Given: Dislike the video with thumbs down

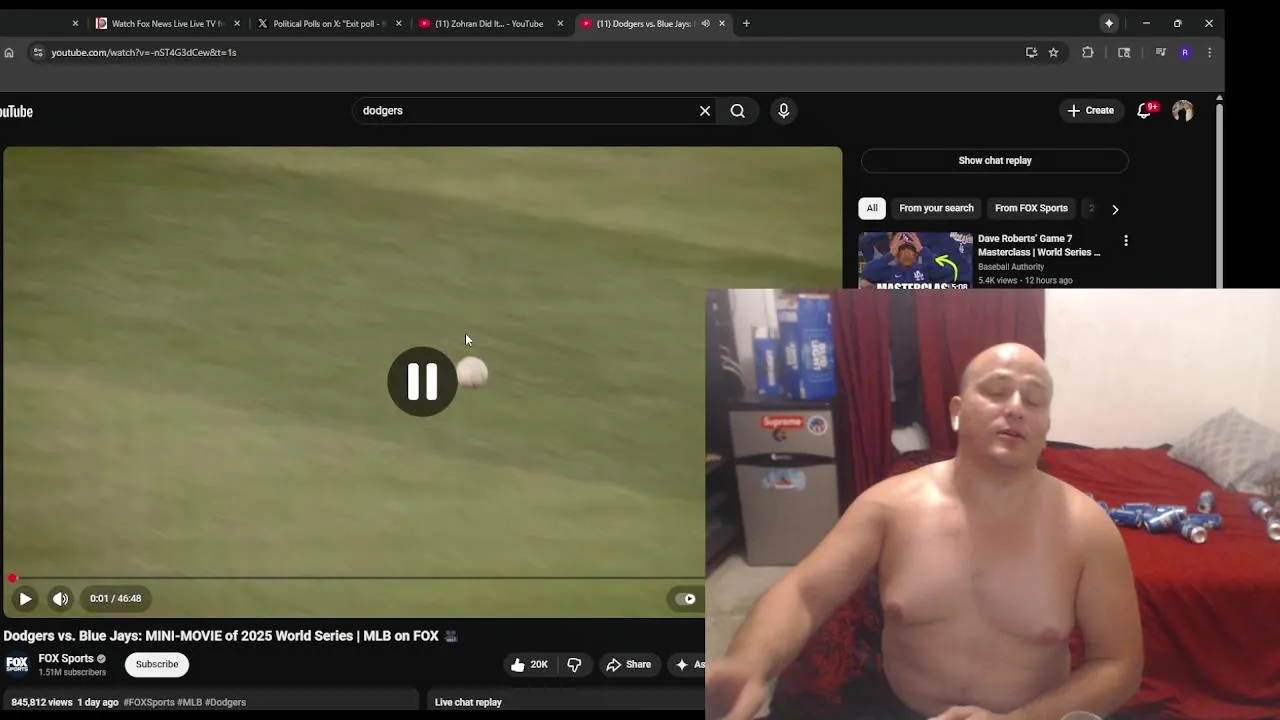Looking at the screenshot, I should coord(574,664).
